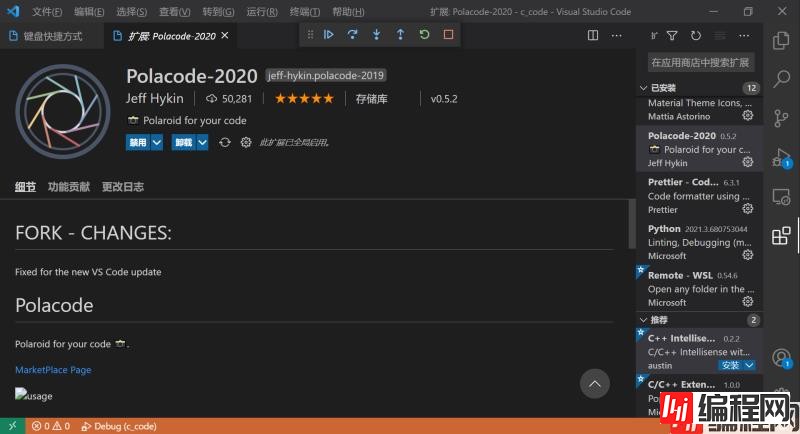Stop debugging with the red square
The height and width of the screenshot is (434, 800).
(448, 34)
